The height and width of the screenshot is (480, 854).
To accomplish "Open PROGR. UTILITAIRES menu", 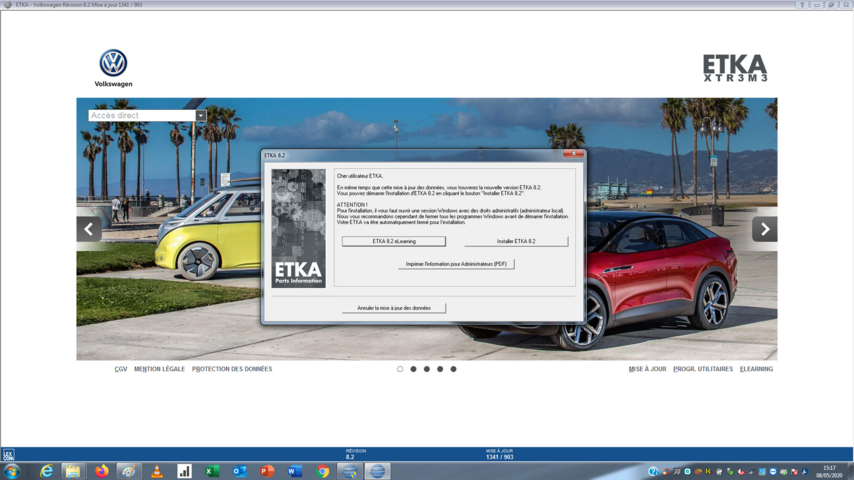I will click(703, 369).
